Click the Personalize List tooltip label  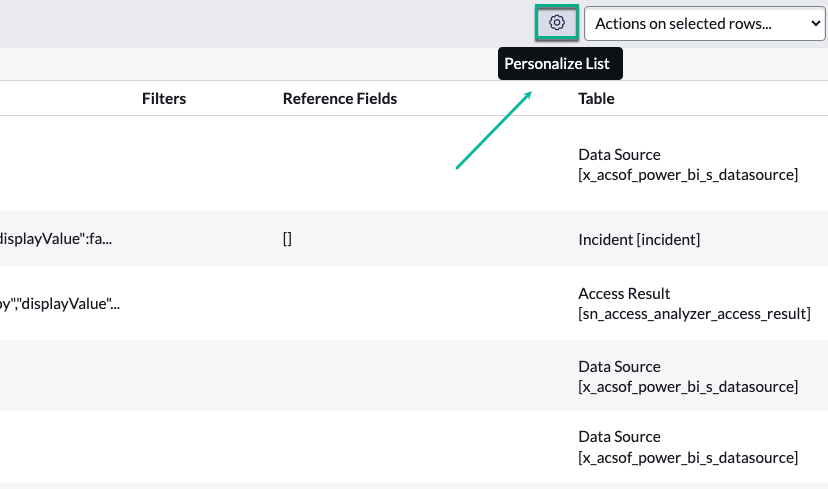[560, 64]
